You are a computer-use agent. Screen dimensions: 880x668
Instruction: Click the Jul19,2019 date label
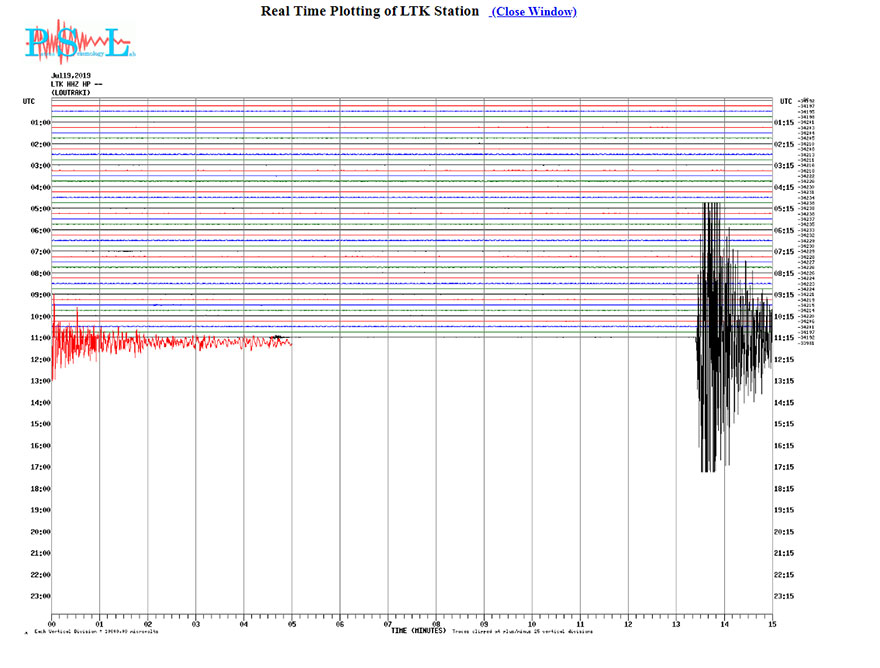pos(70,76)
